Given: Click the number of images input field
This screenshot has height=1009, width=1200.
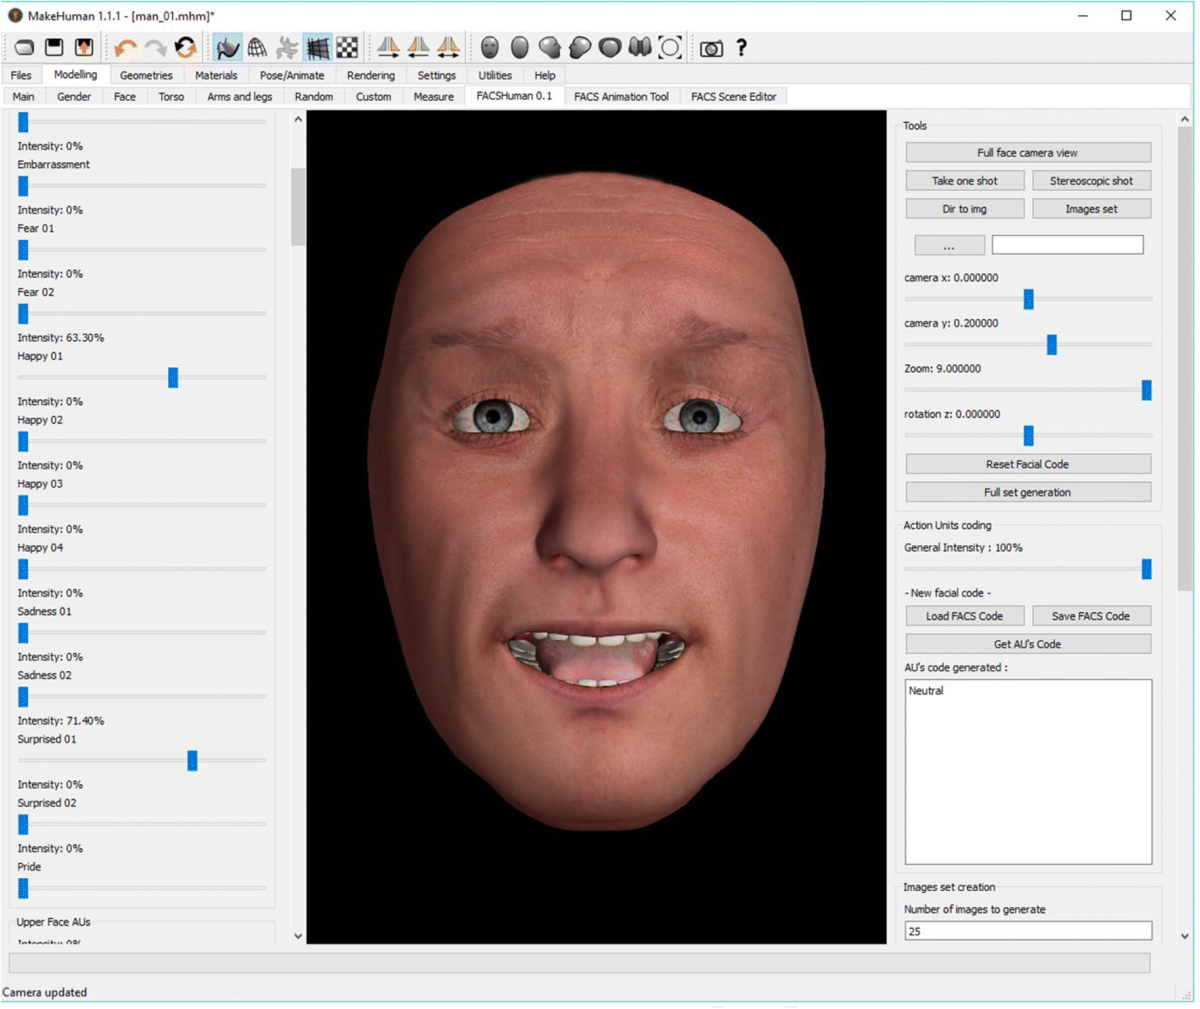Looking at the screenshot, I should (x=1027, y=931).
